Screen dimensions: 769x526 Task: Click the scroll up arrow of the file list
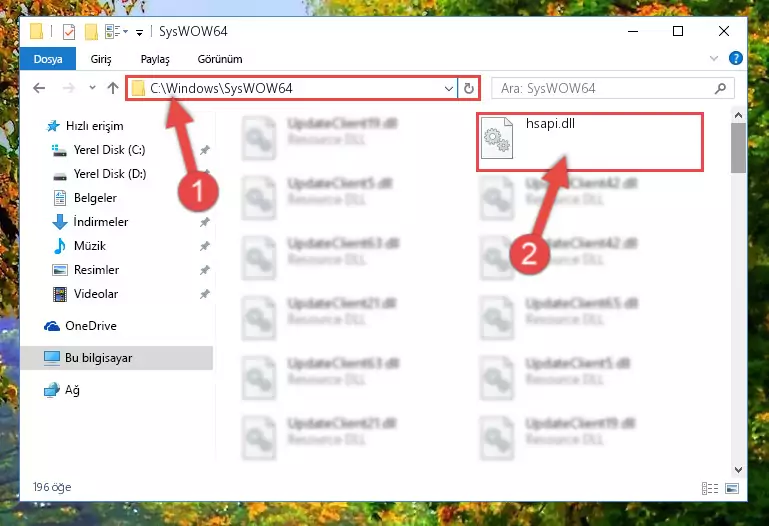738,116
